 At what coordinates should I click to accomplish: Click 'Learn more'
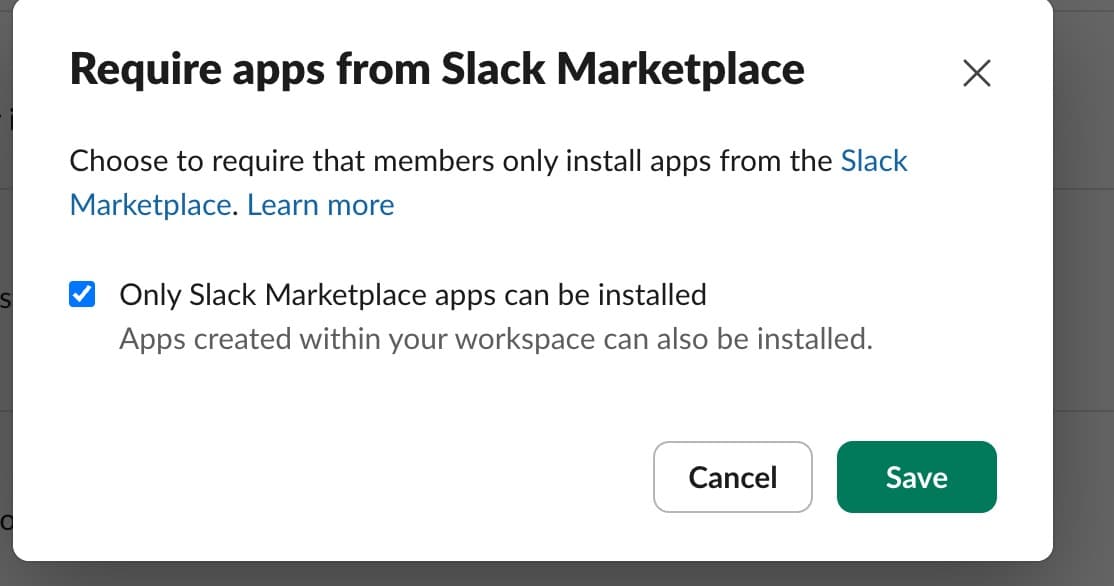(320, 204)
